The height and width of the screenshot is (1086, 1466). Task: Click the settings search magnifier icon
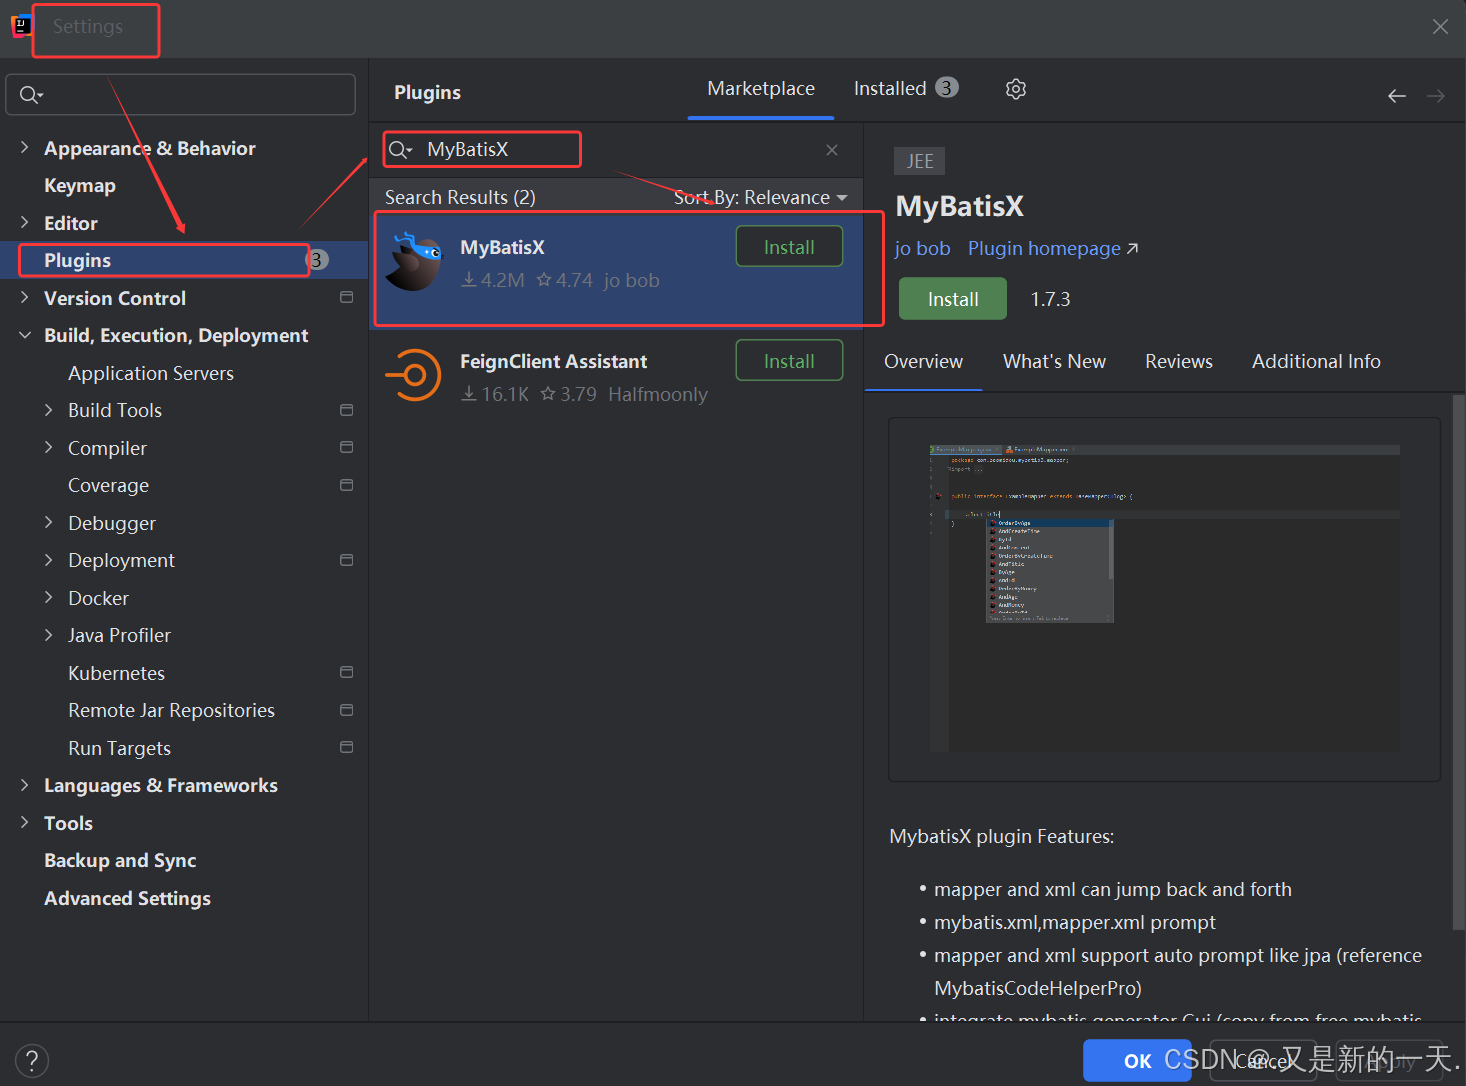31,95
